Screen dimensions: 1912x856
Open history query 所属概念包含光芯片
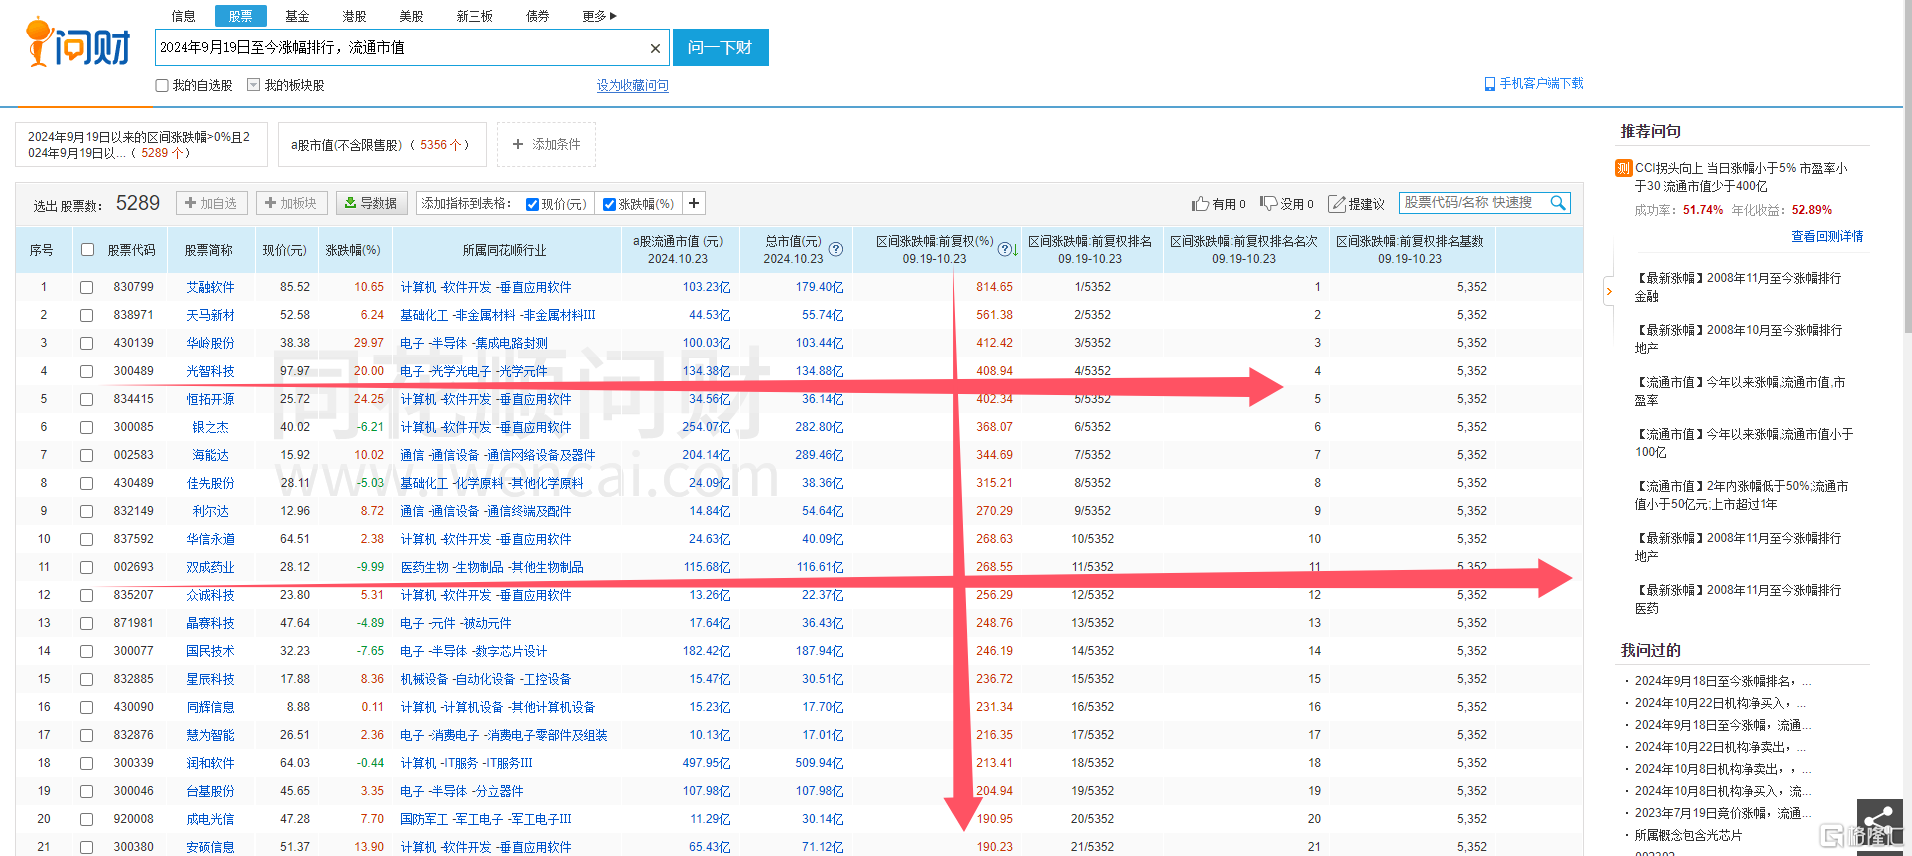coord(1688,835)
